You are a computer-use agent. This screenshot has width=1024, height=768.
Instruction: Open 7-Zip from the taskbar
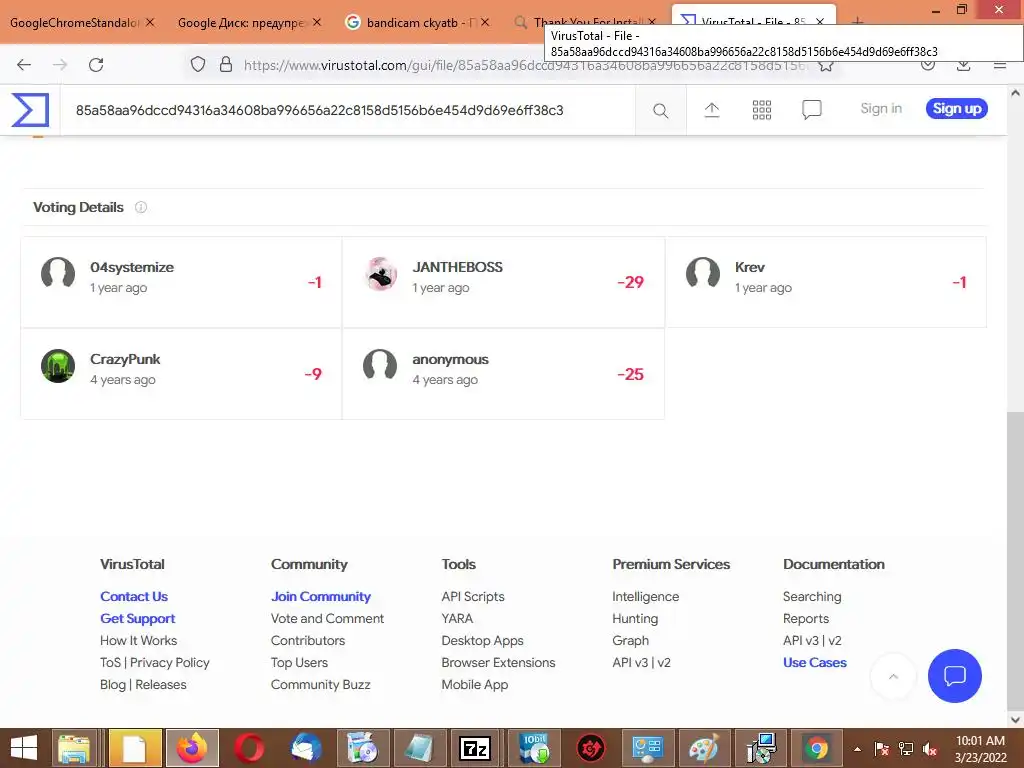pos(475,748)
